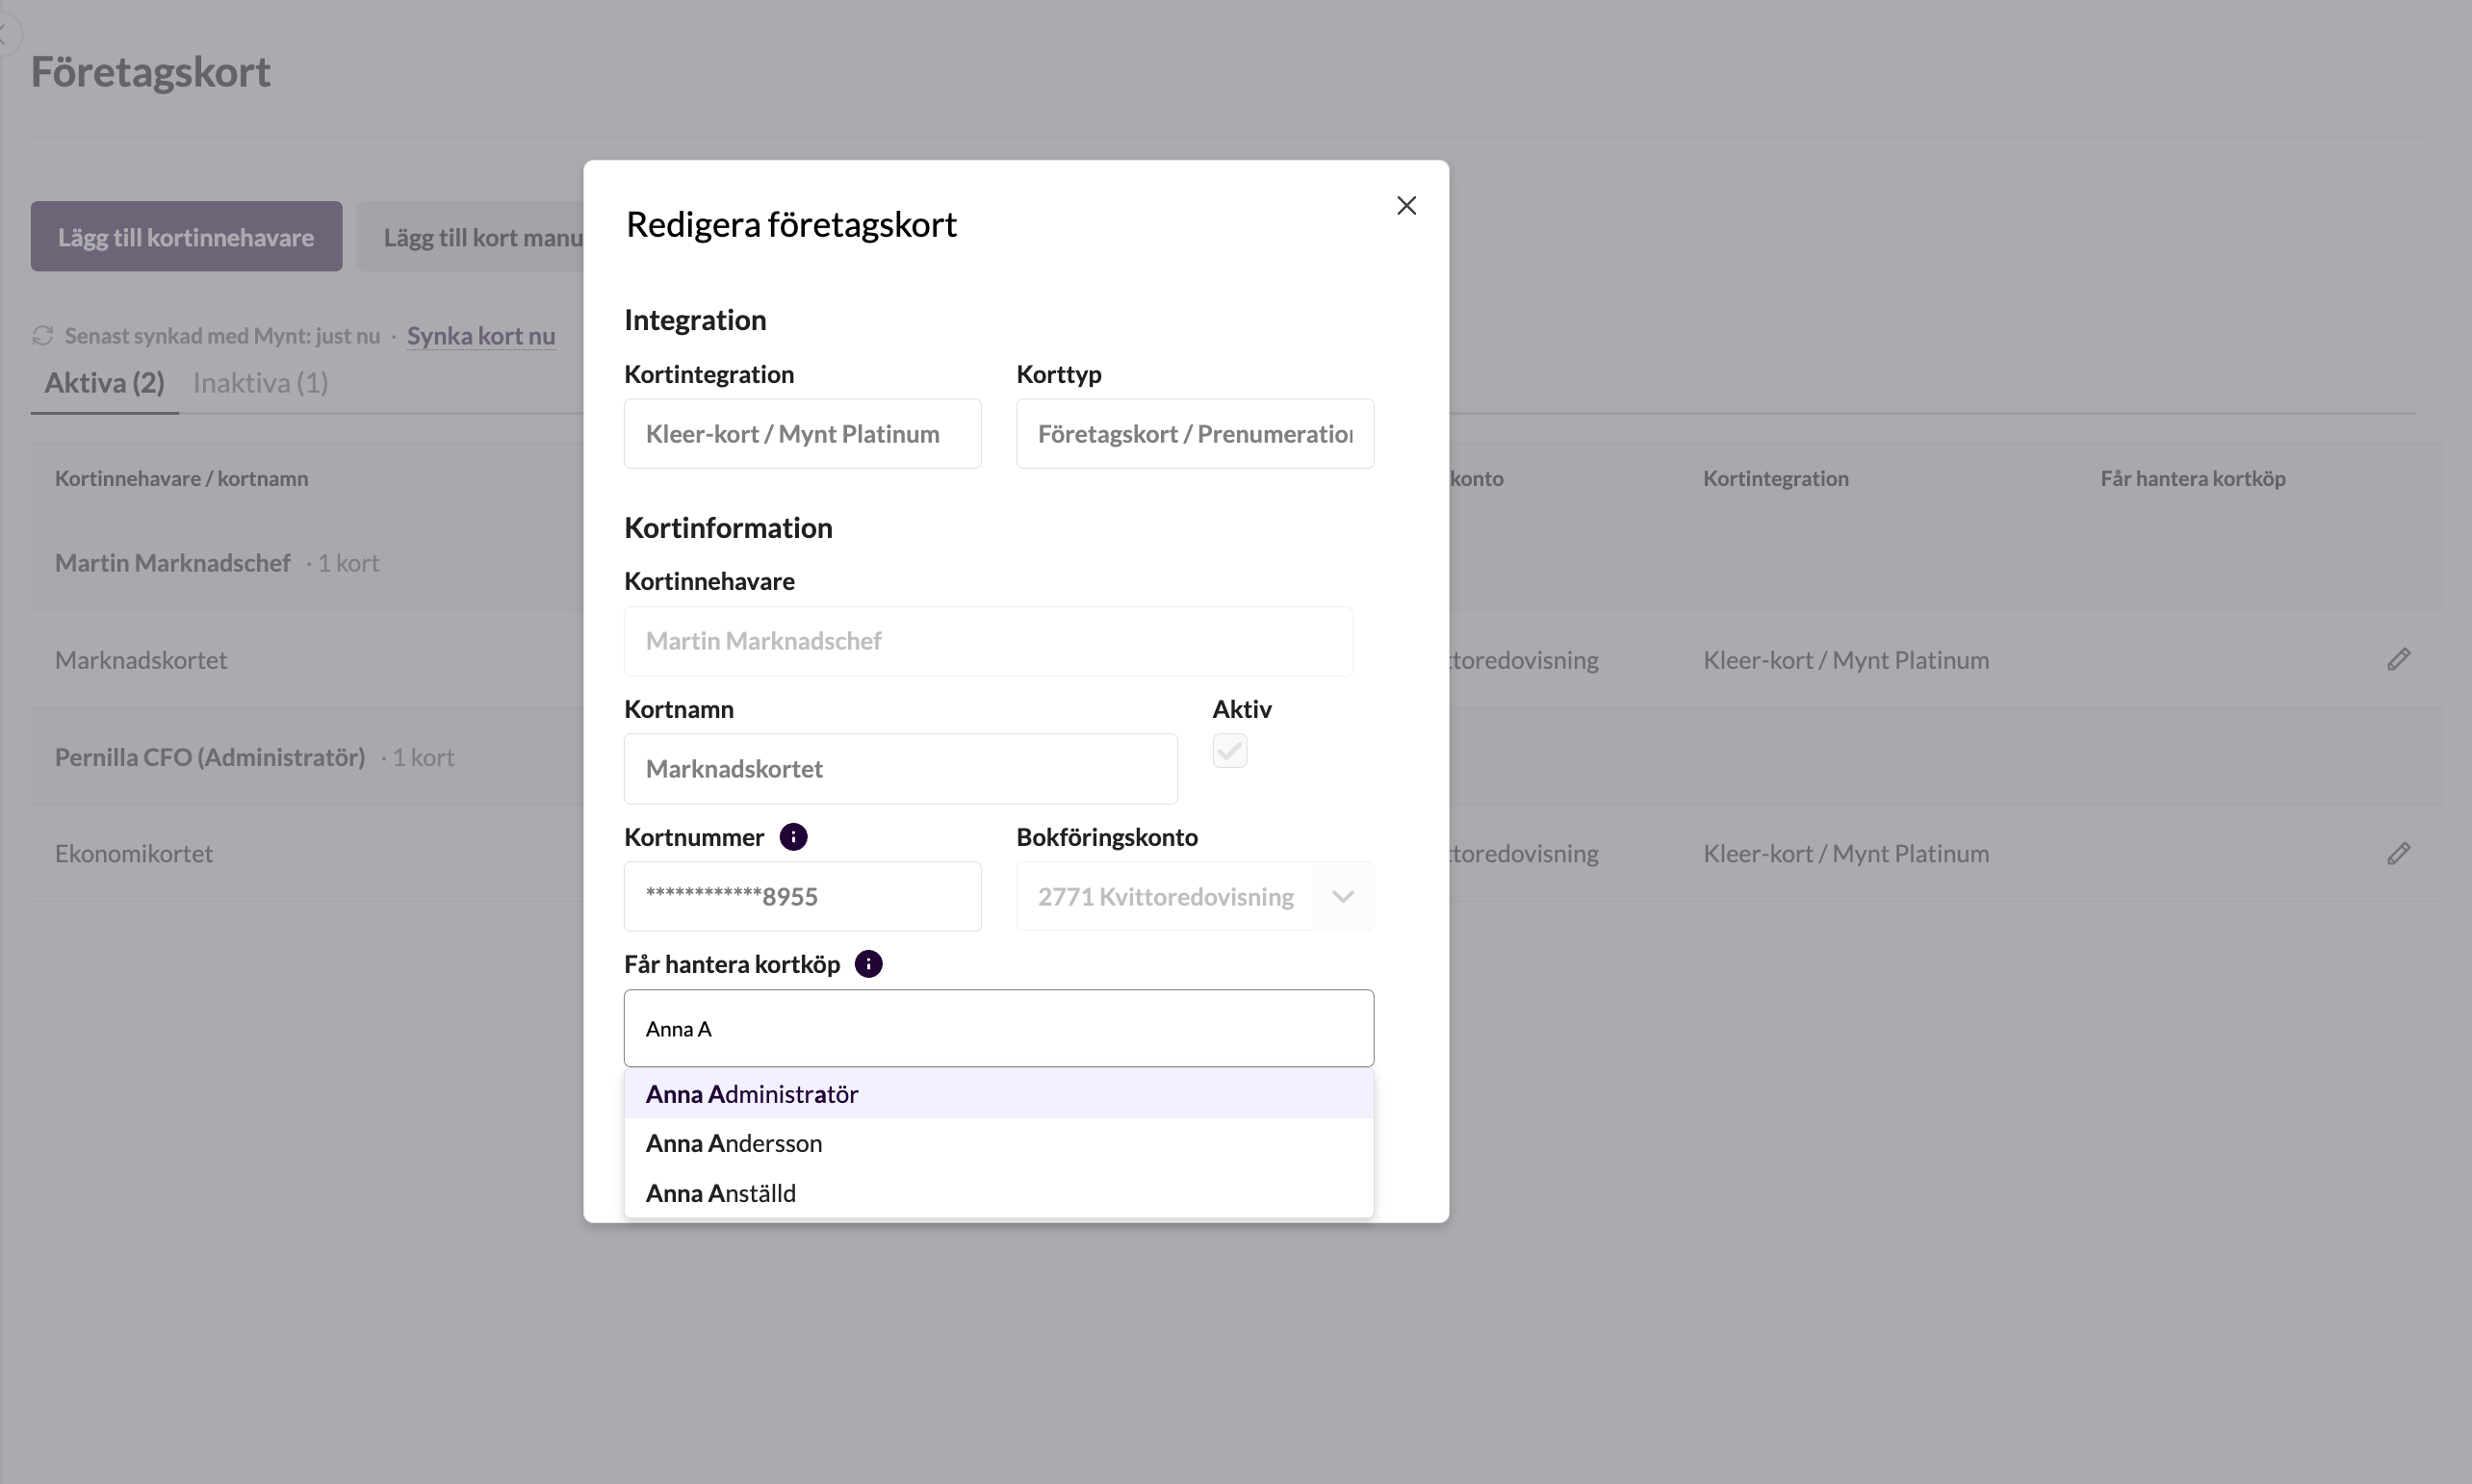
Task: Click the sync refresh icon beside Senast synkad
Action: (42, 336)
